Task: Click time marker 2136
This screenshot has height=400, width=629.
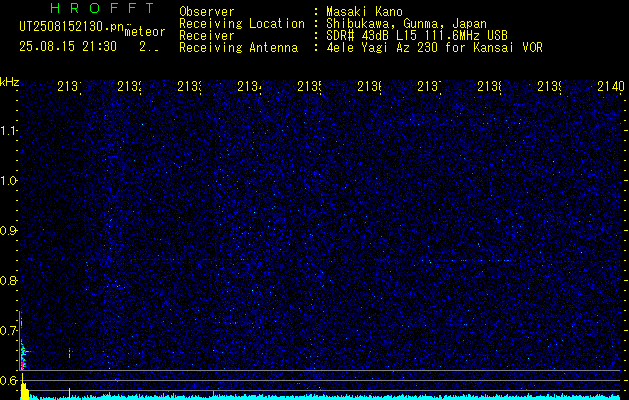Action: [369, 86]
